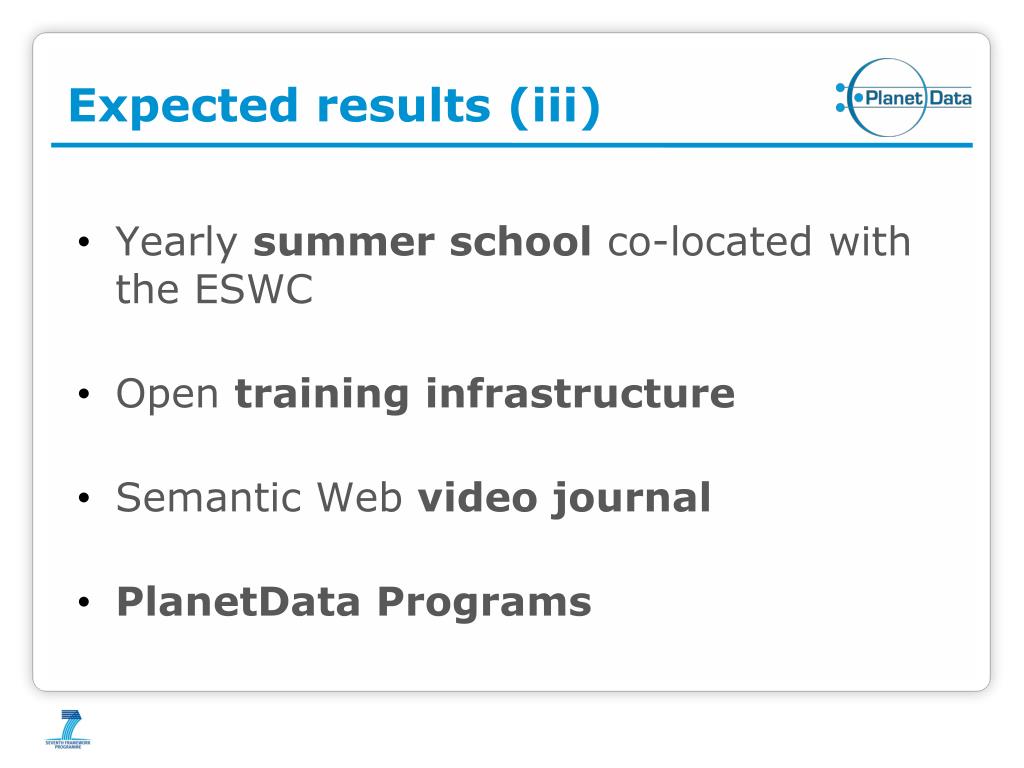Select the bullet before Open training infrastructure
This screenshot has height=768, width=1024.
(83, 394)
